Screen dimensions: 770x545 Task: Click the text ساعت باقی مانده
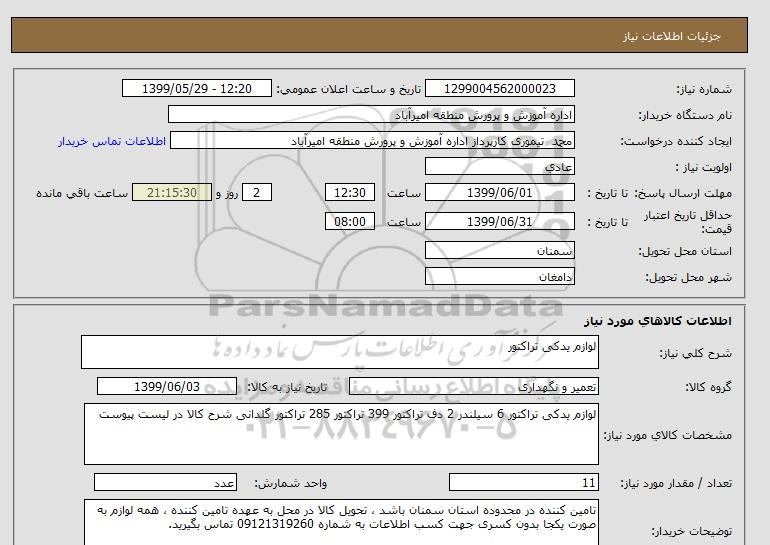[x=82, y=193]
